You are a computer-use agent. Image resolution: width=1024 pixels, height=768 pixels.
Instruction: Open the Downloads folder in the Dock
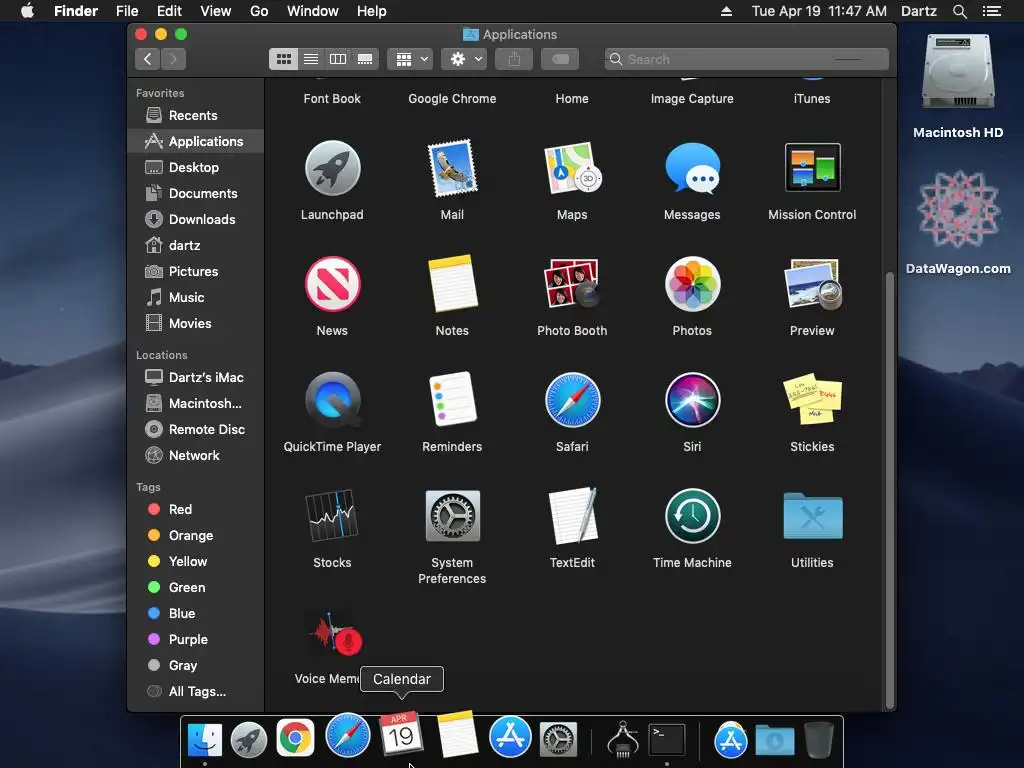pos(775,740)
